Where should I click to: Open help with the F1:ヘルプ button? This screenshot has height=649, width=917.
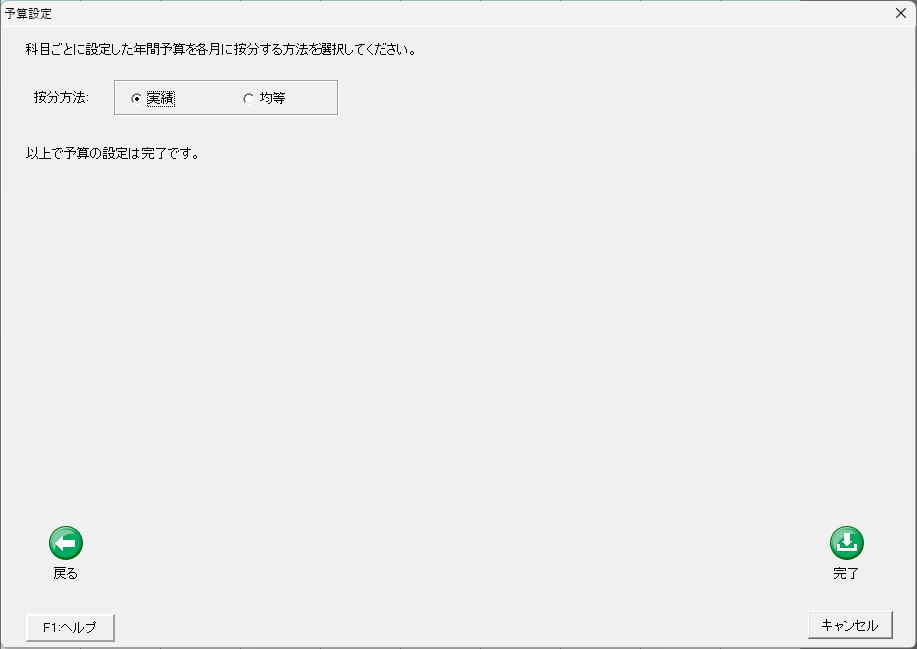coord(70,627)
